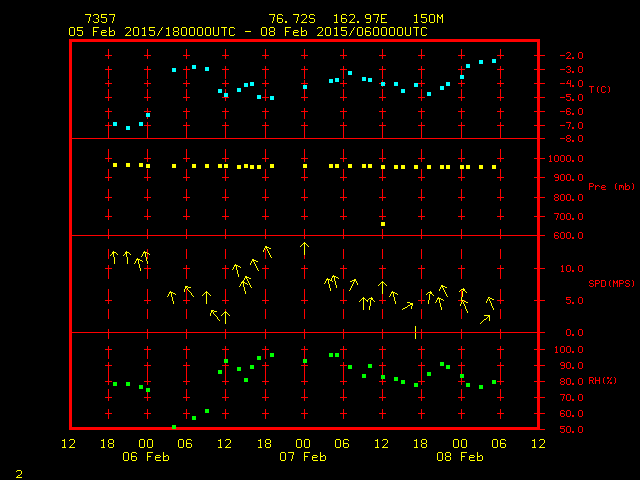This screenshot has height=480, width=640.
Task: Click the last cyan temperature point on right
Action: coord(494,61)
